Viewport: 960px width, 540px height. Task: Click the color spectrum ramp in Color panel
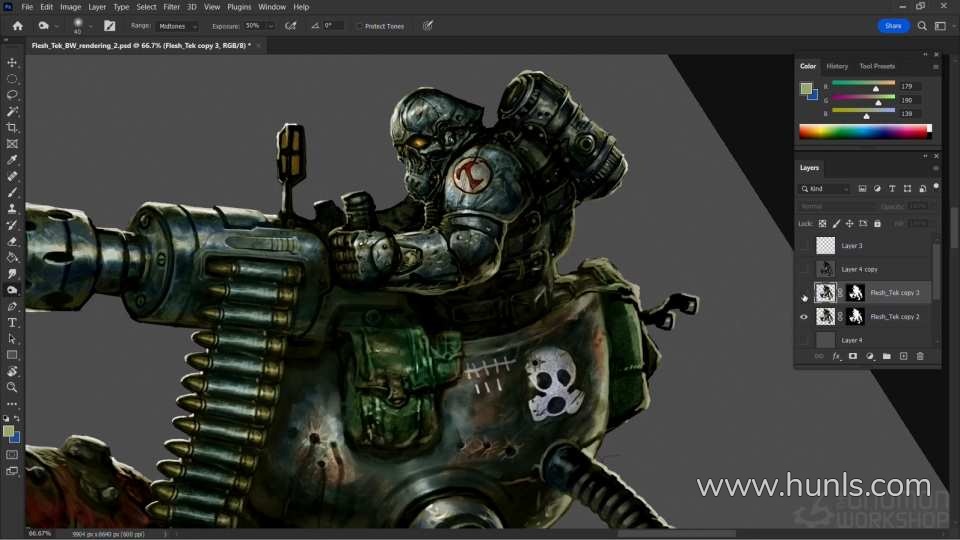coord(864,131)
